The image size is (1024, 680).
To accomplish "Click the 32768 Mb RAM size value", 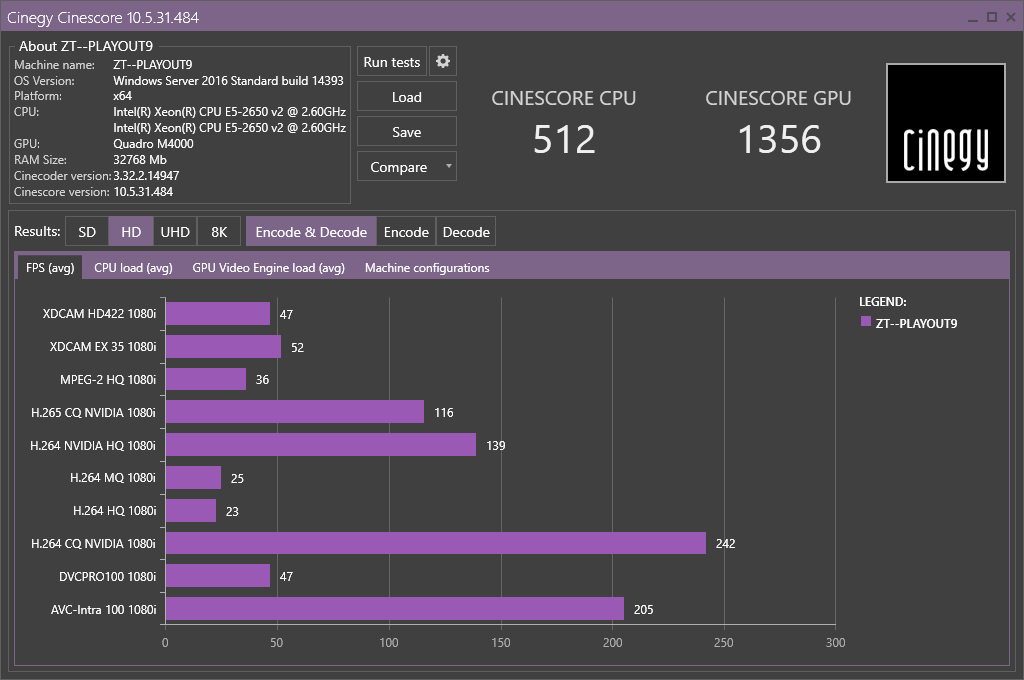I will (x=140, y=160).
